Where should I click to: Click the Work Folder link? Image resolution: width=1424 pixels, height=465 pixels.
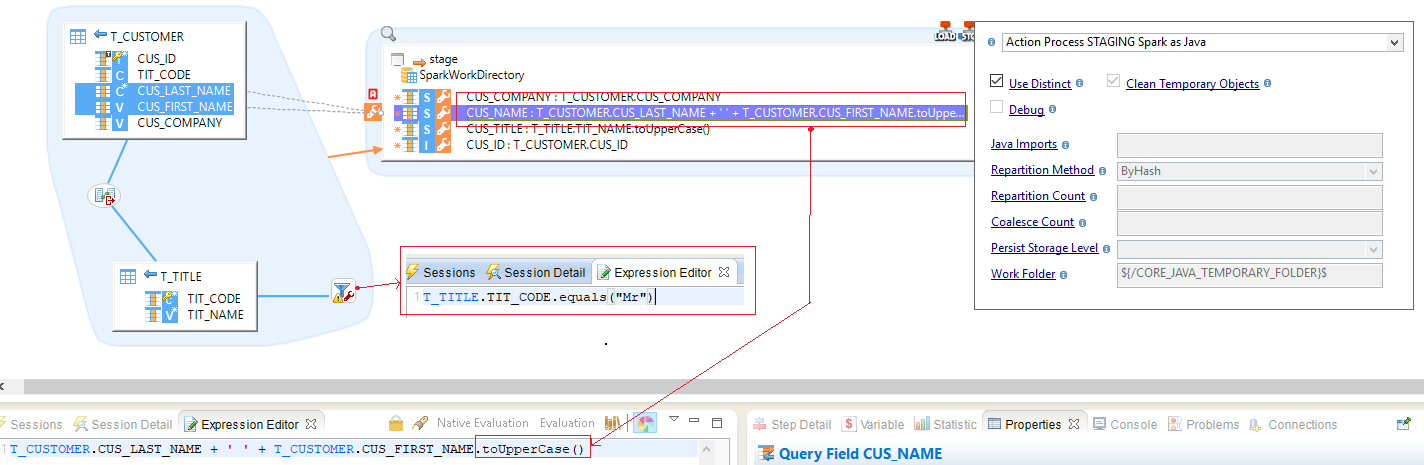coord(1023,274)
